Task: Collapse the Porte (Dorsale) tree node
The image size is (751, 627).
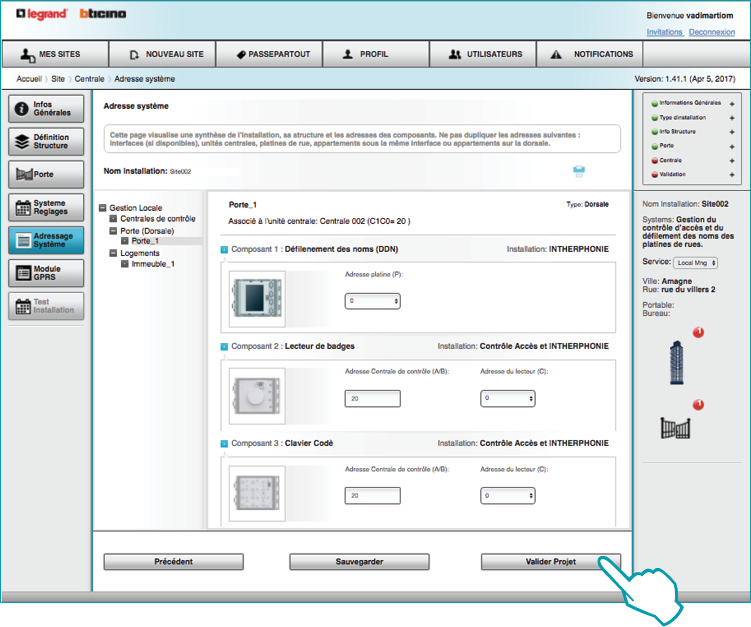Action: click(112, 230)
